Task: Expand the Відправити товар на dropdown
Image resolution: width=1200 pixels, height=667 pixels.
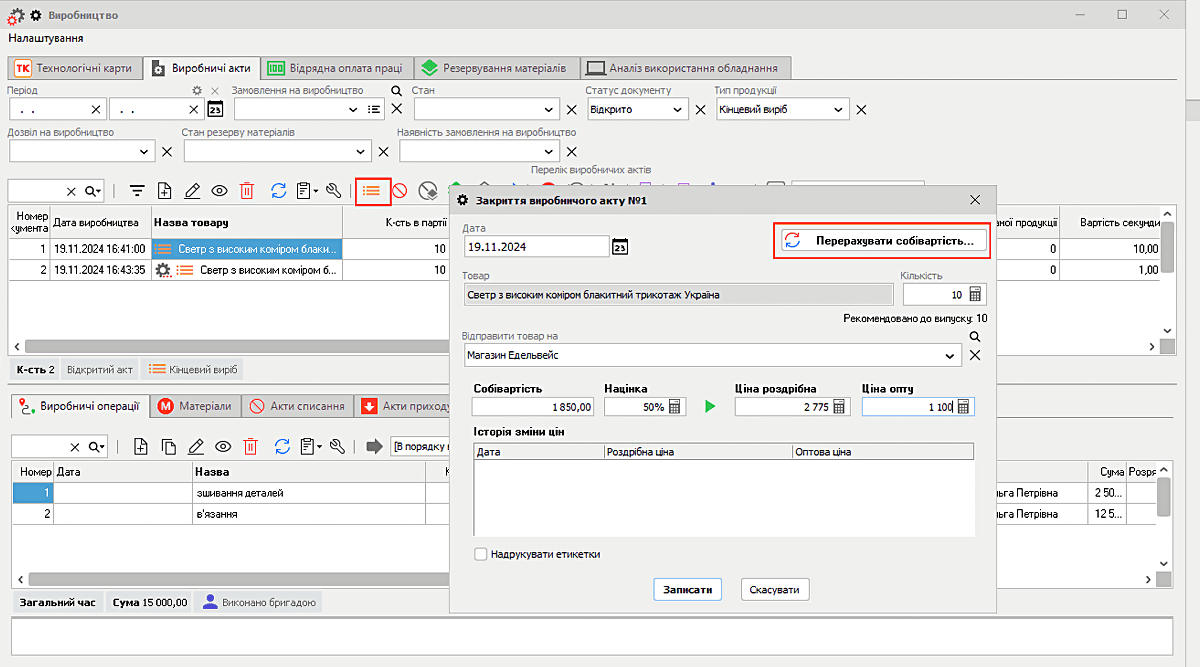Action: point(949,355)
